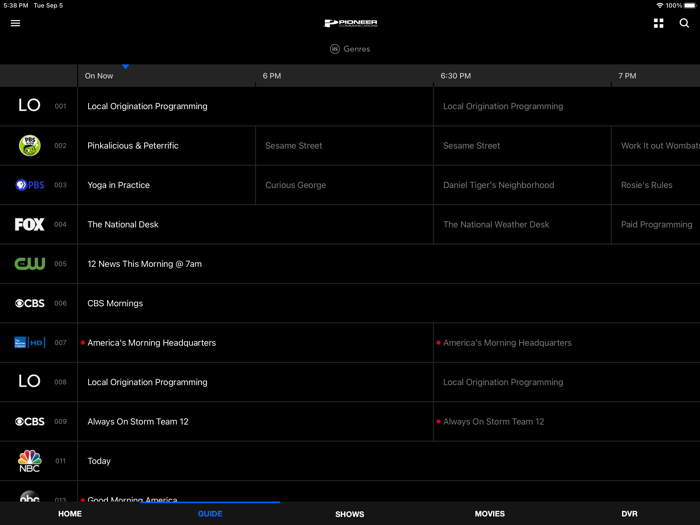Image resolution: width=700 pixels, height=525 pixels.
Task: Open CBS Mornings program
Action: [389, 303]
